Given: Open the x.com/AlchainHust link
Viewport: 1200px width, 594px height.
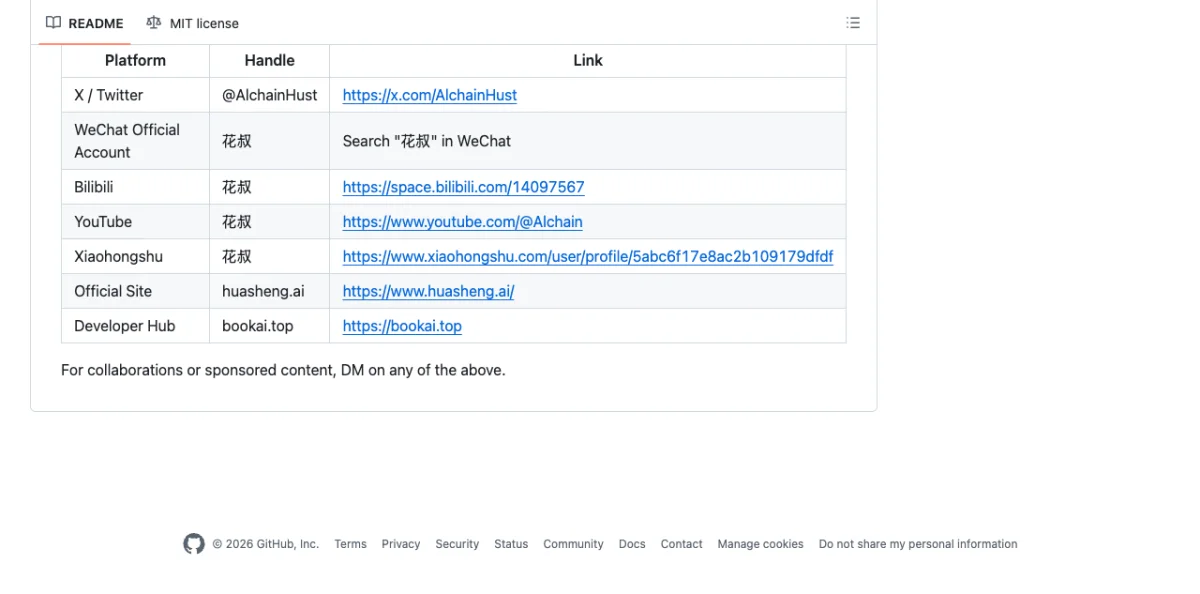Looking at the screenshot, I should [x=430, y=95].
